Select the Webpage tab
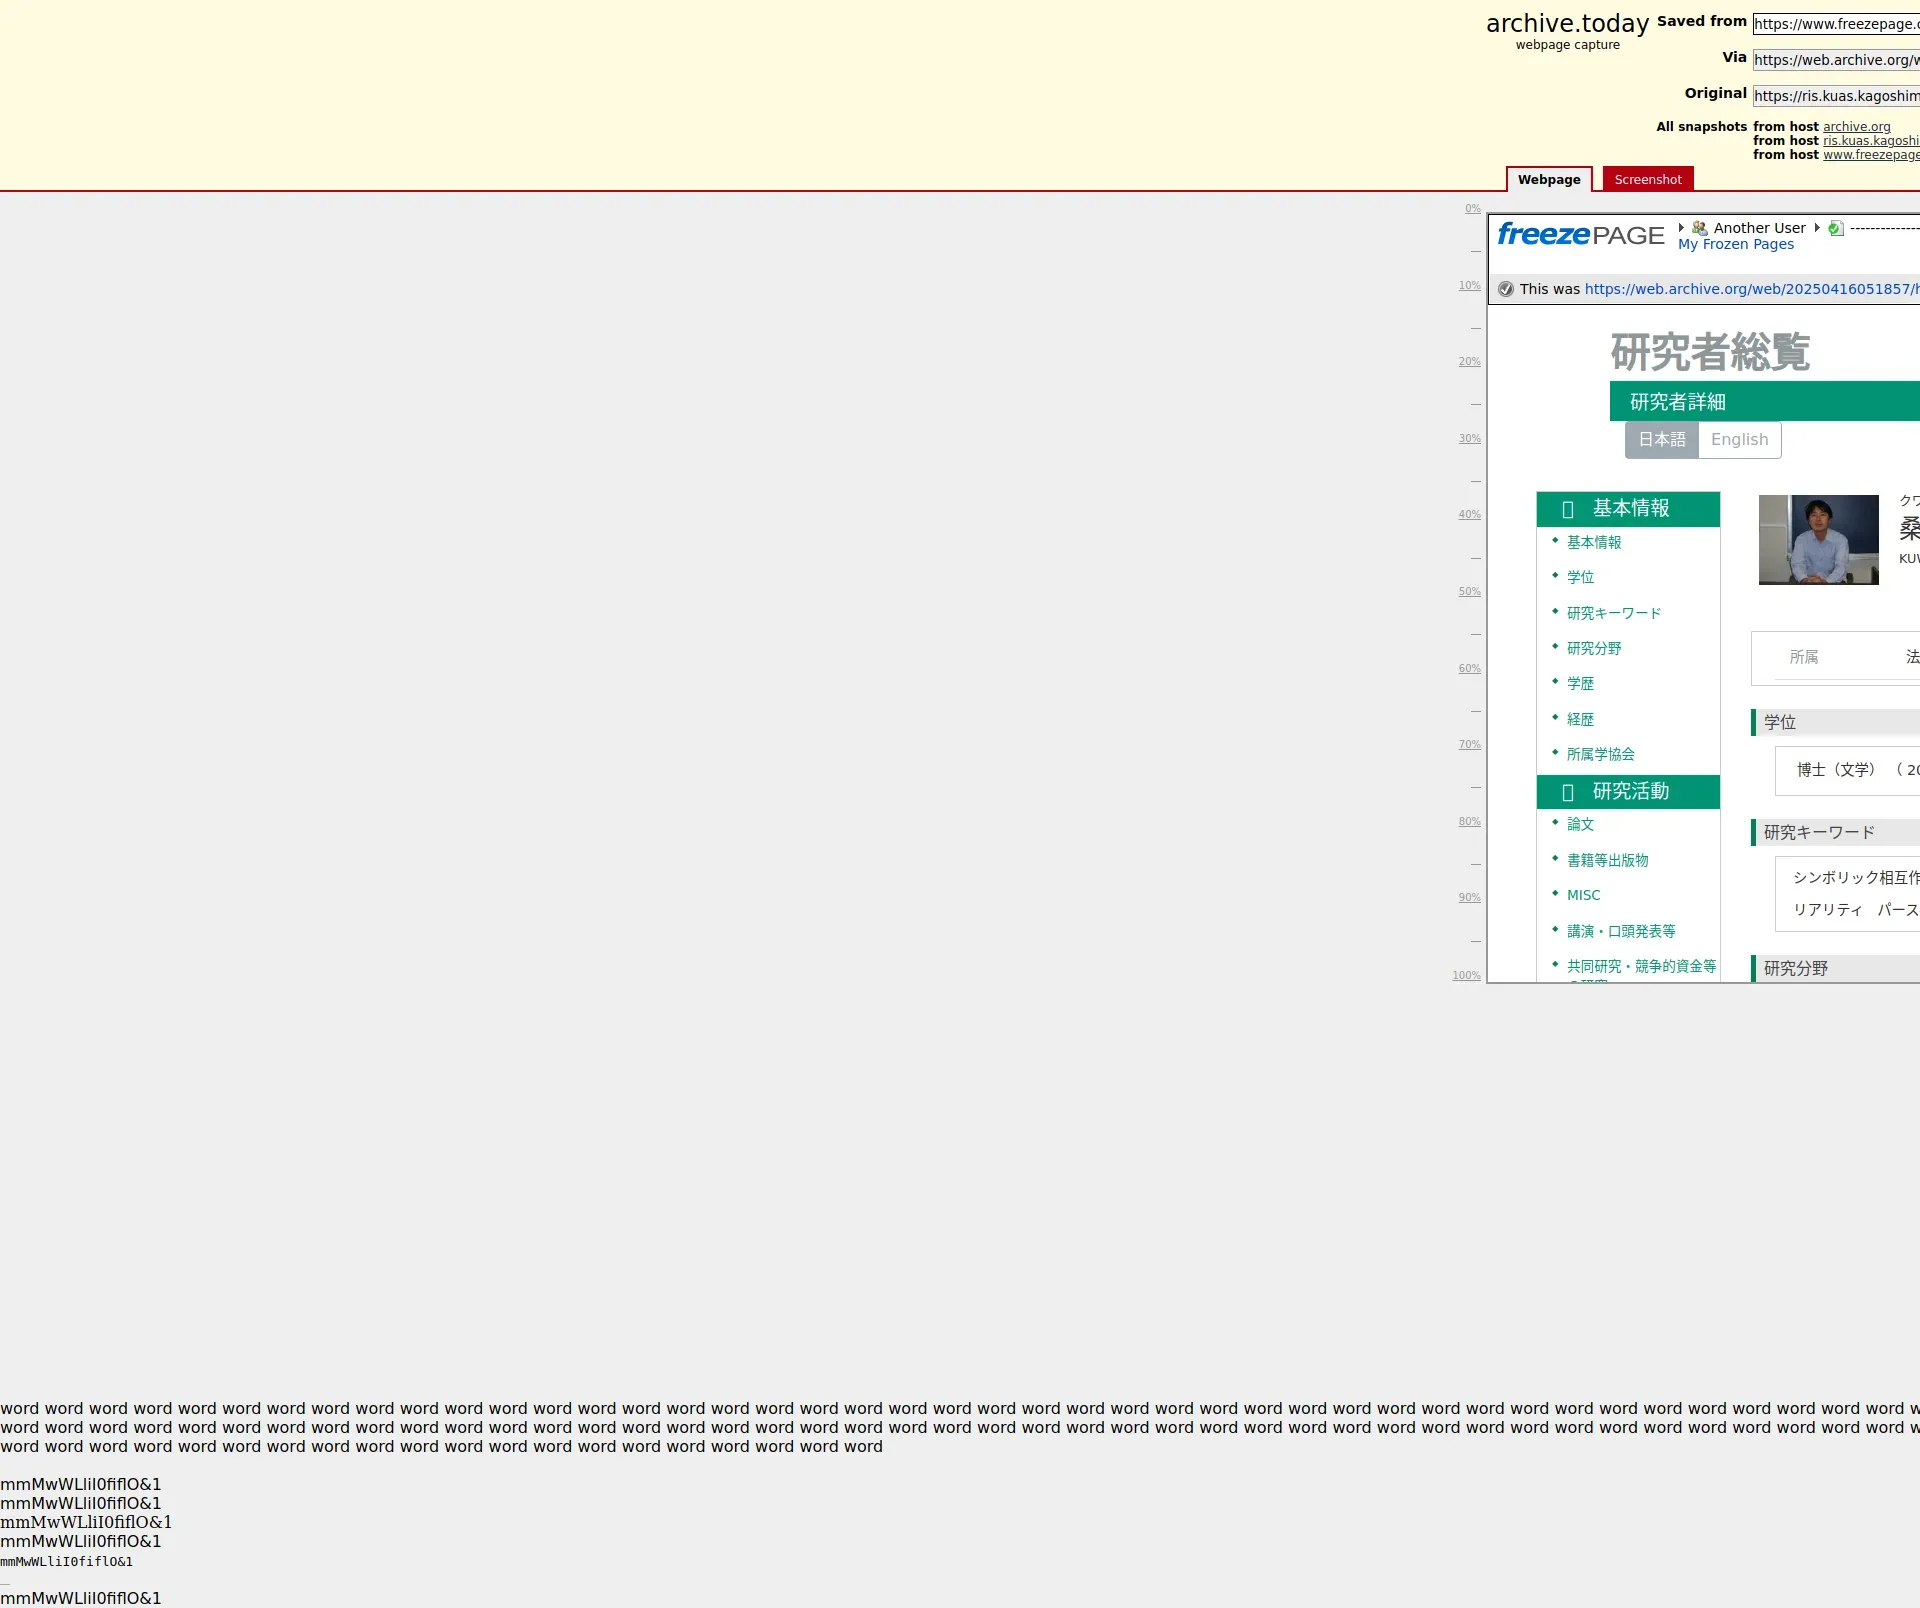The image size is (1920, 1608). (1548, 180)
